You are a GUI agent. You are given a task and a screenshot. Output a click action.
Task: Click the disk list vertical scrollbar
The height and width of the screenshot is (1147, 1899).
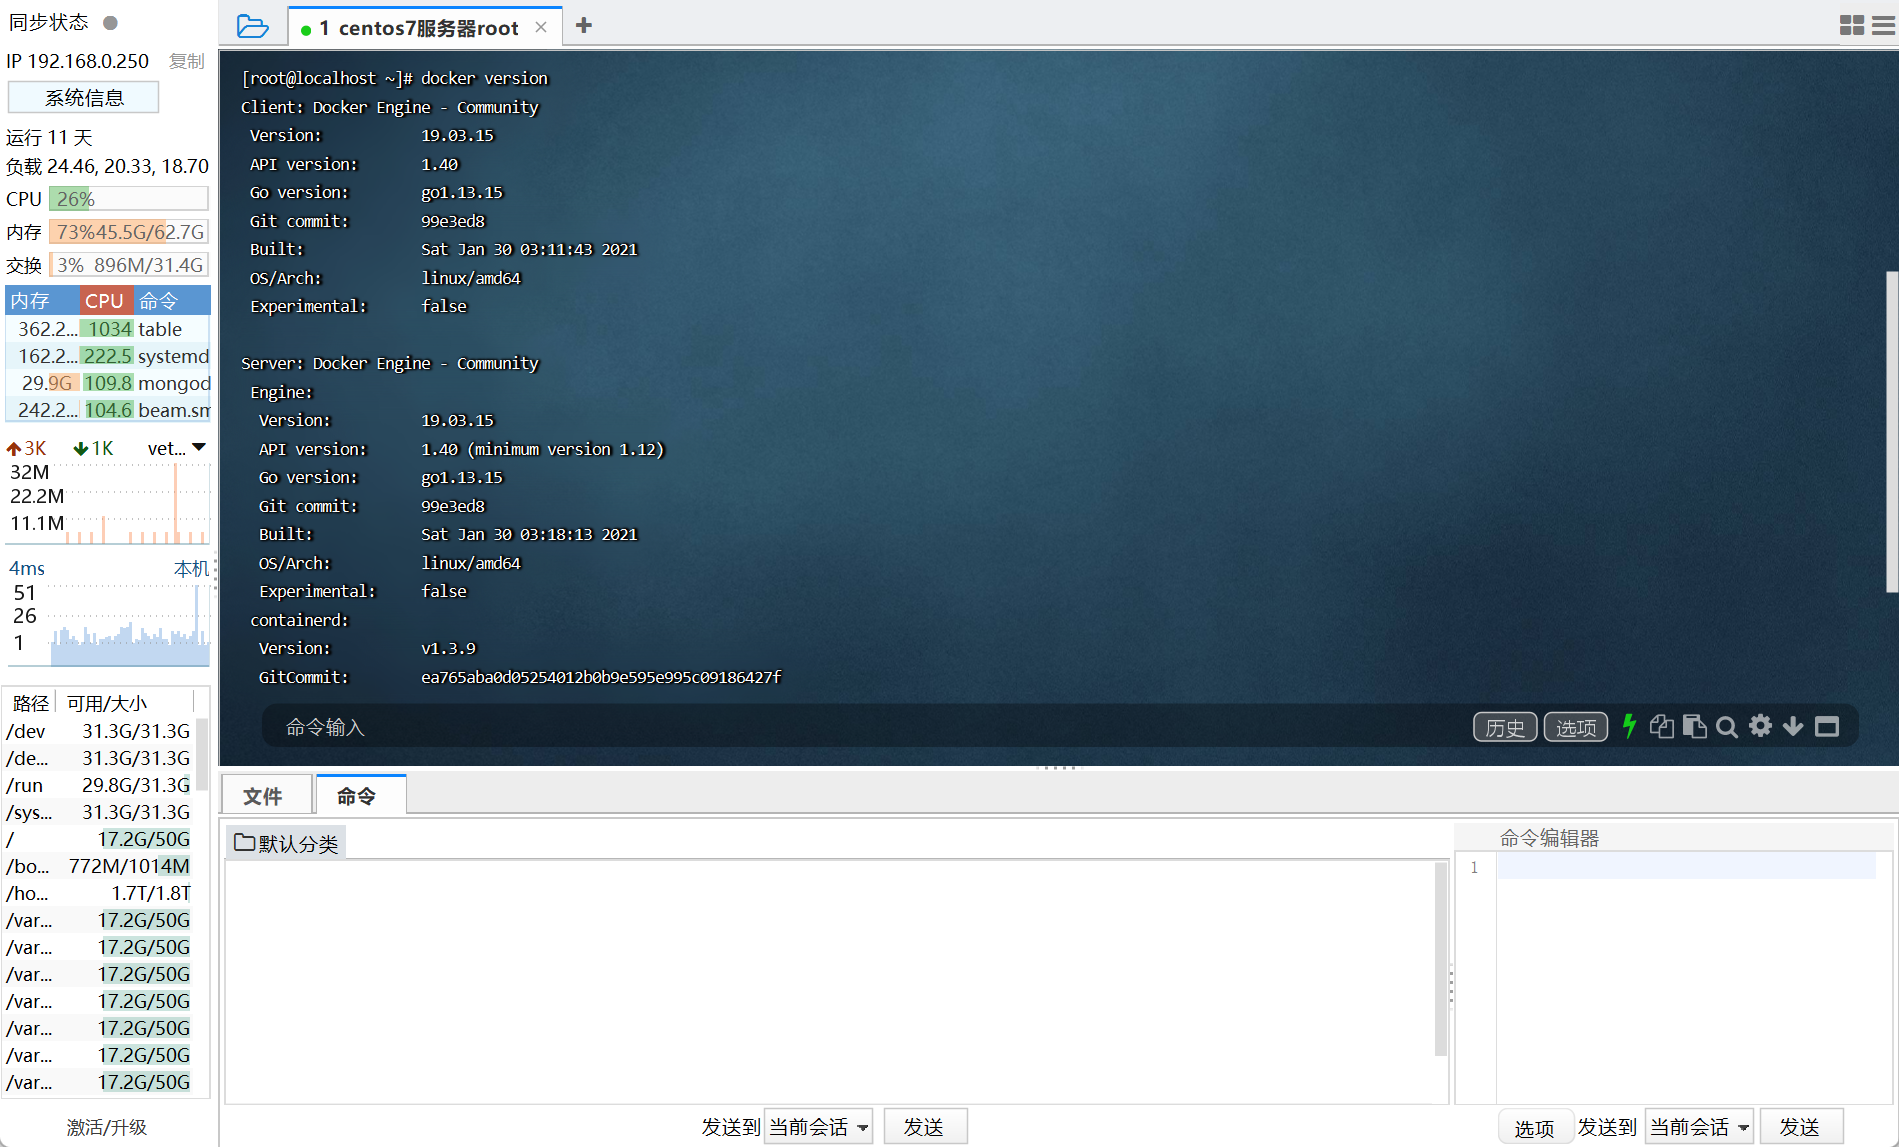pos(203,756)
